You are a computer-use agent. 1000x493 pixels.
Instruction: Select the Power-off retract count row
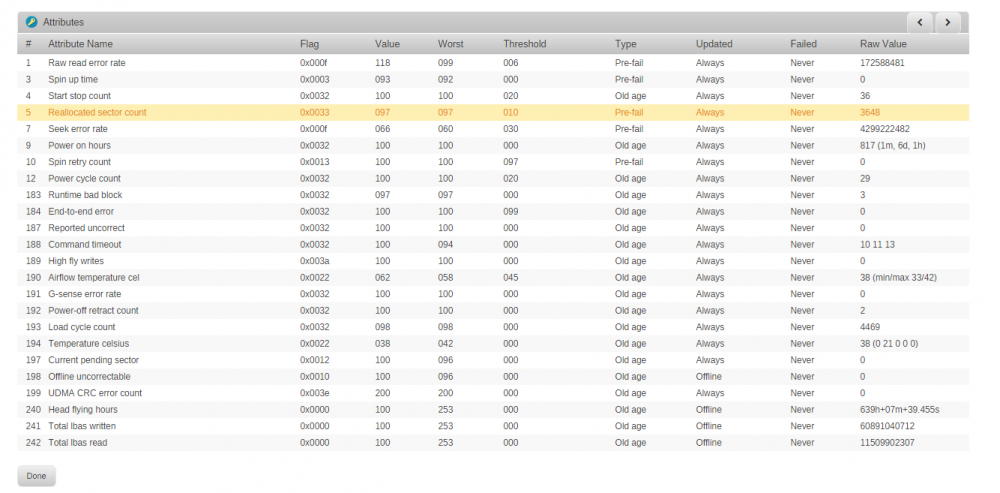[493, 311]
